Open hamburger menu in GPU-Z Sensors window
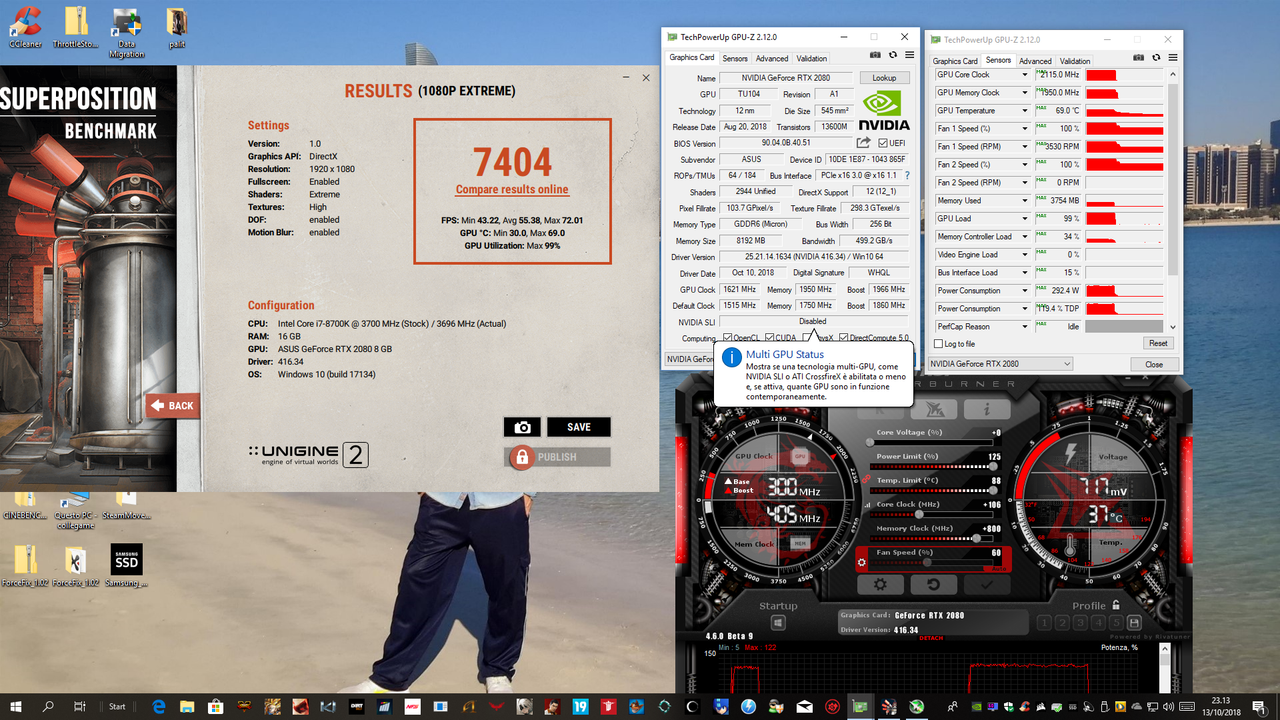 coord(1173,58)
